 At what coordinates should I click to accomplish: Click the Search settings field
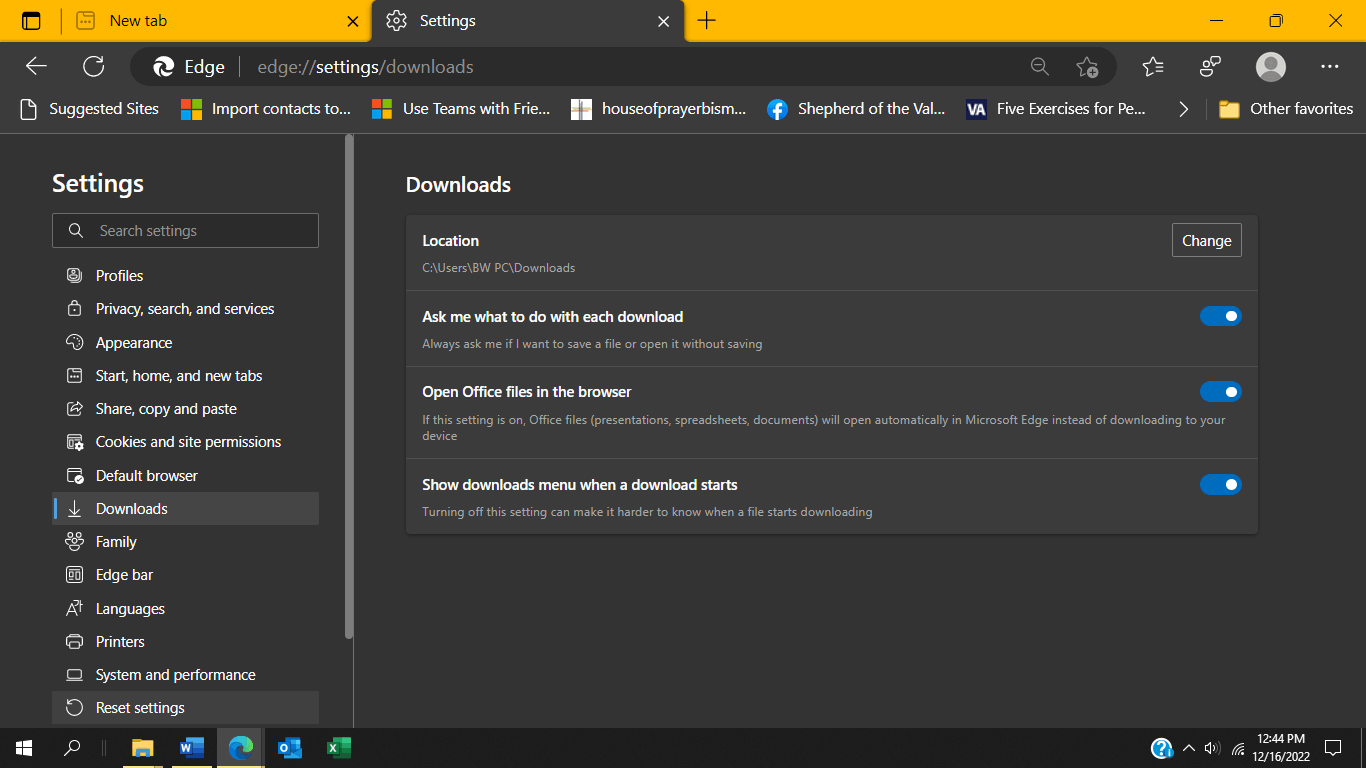(185, 230)
